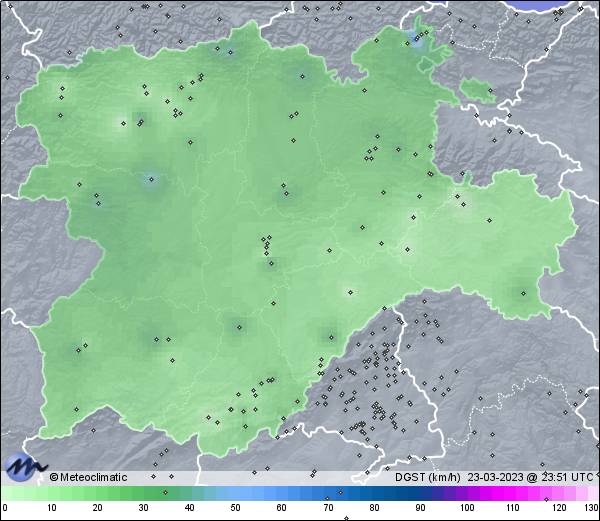Click the station marker inside the bluish western gust spot
The height and width of the screenshot is (521, 600).
pyautogui.click(x=151, y=179)
